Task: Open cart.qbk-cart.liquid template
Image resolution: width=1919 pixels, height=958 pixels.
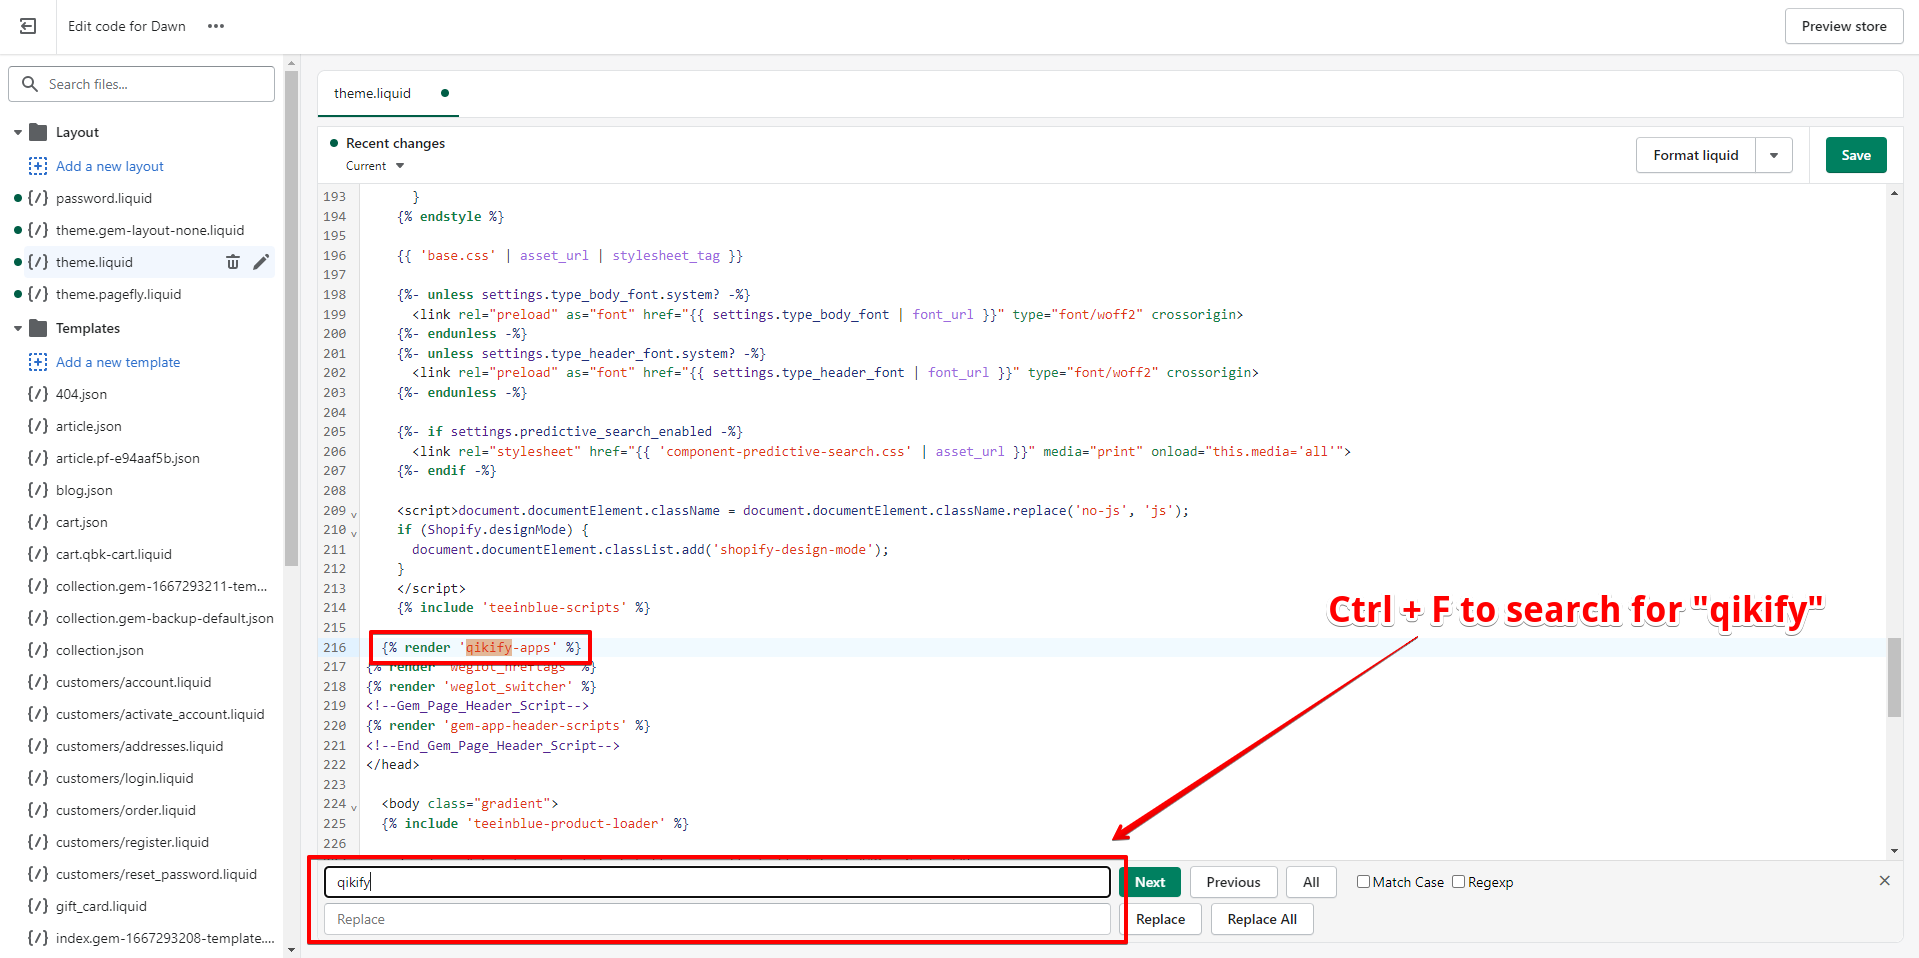Action: pyautogui.click(x=114, y=554)
